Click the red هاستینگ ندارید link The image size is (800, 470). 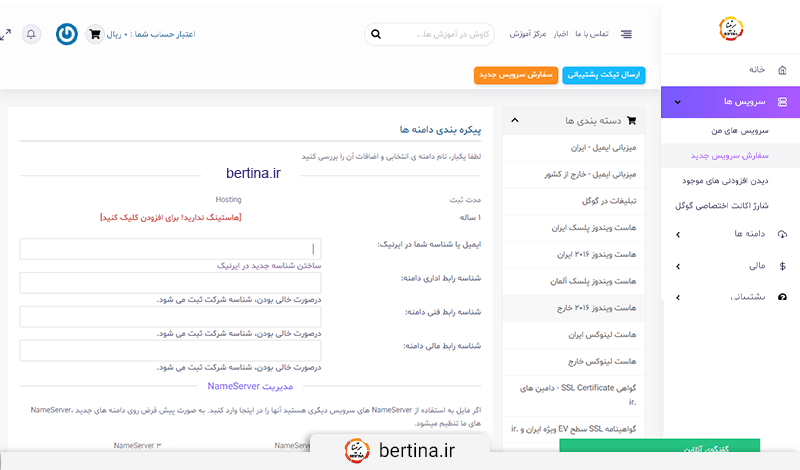[x=171, y=217]
